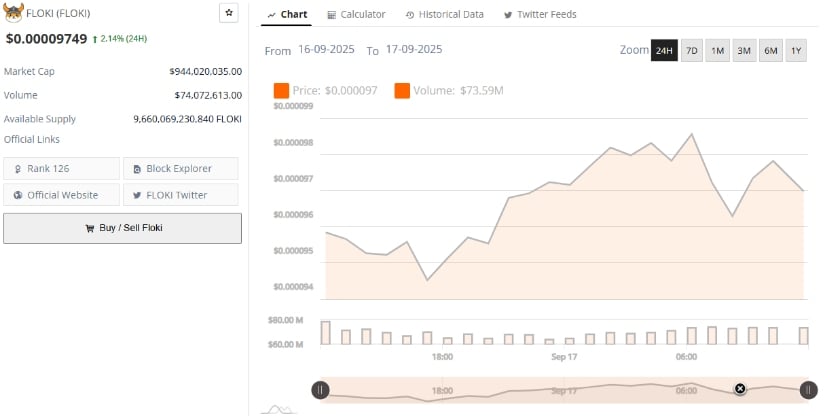Click the calculator icon in Calculator tab

331,15
